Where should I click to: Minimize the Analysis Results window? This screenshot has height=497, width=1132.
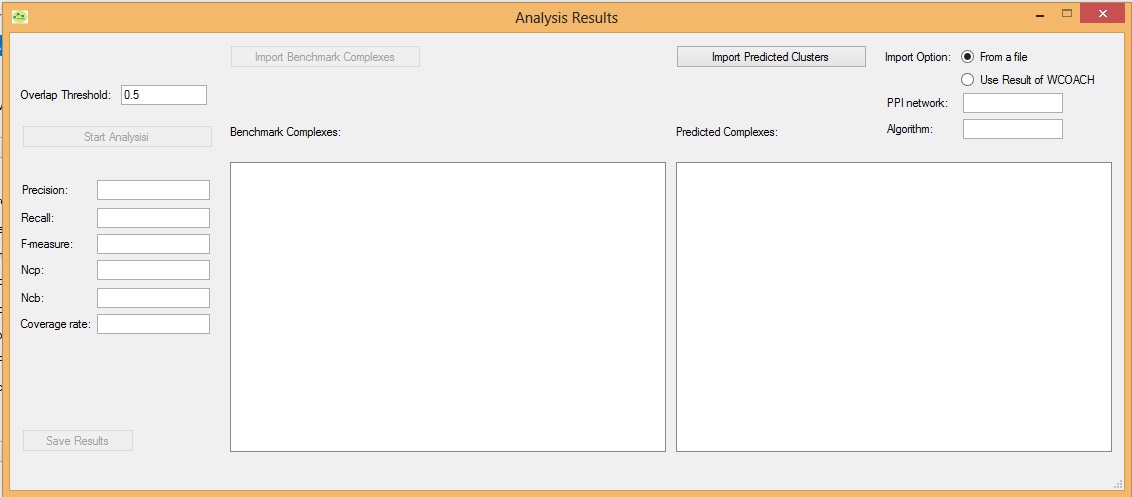coord(1041,14)
